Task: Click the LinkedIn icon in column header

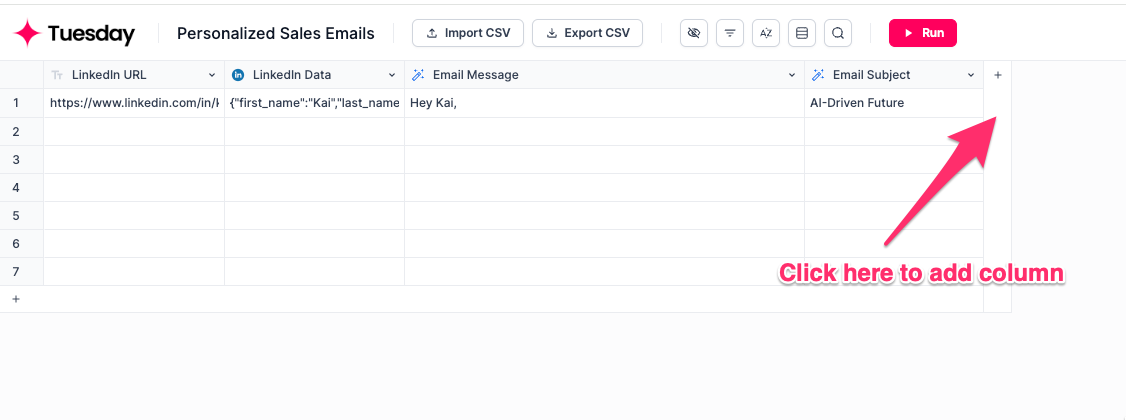Action: point(239,75)
